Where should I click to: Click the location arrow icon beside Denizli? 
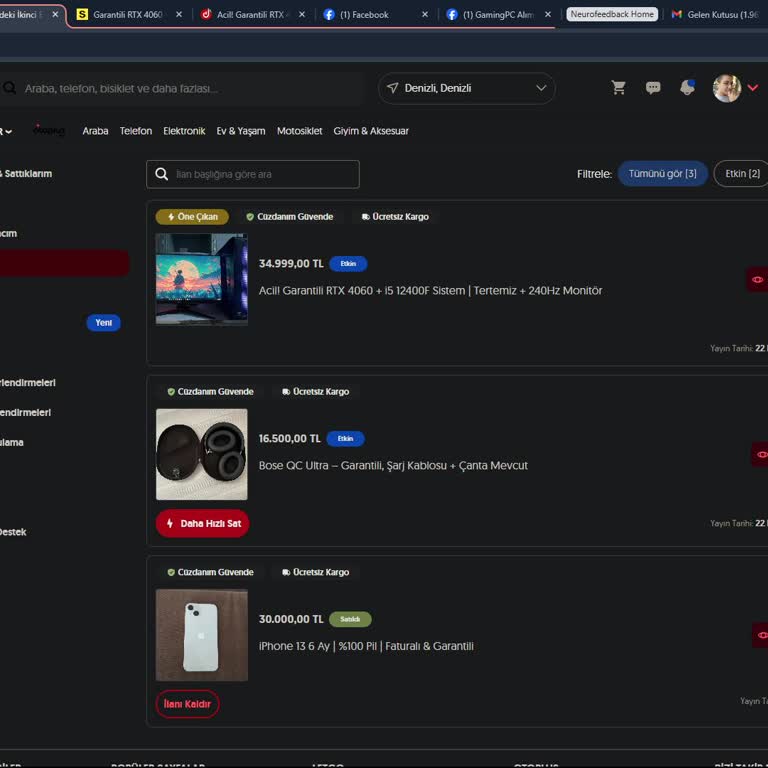pyautogui.click(x=392, y=88)
